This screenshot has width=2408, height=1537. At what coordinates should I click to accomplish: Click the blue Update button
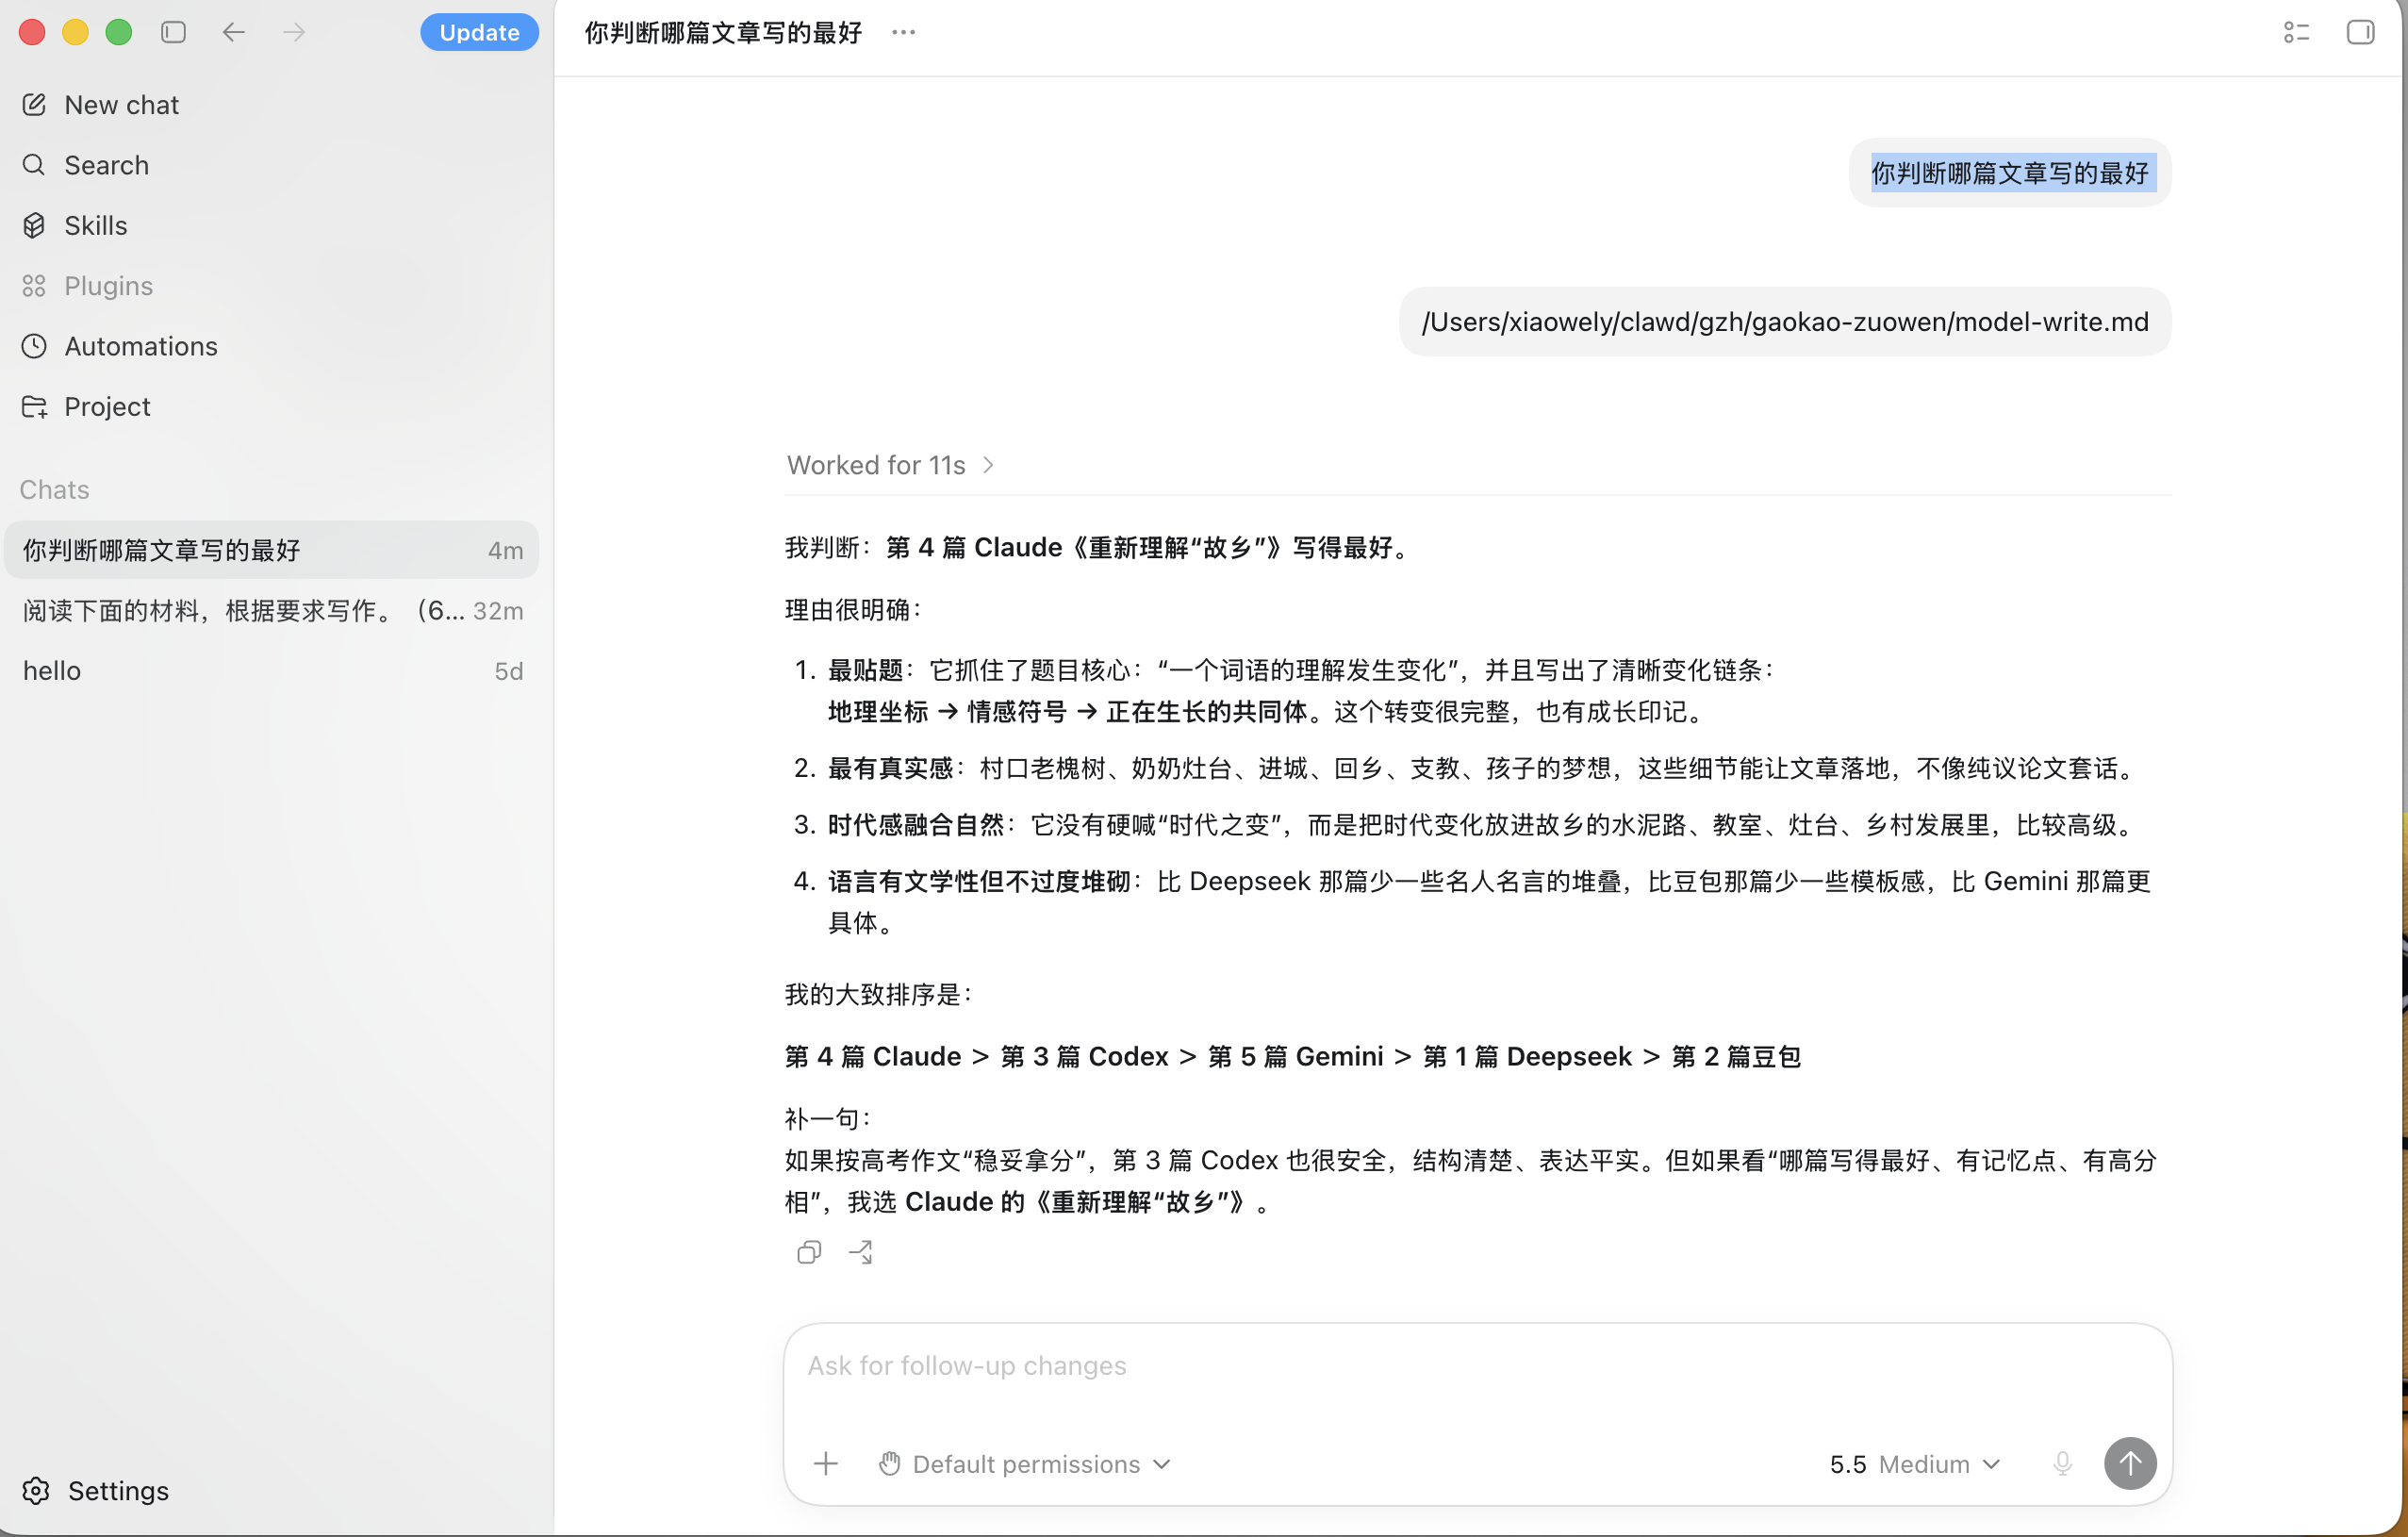(x=479, y=32)
